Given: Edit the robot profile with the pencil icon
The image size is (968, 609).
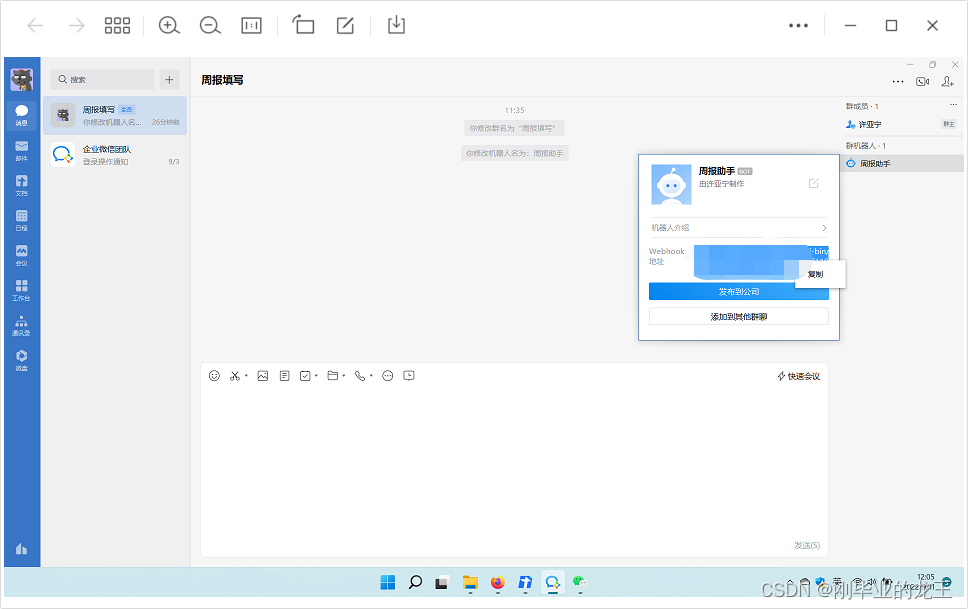Looking at the screenshot, I should coord(814,183).
